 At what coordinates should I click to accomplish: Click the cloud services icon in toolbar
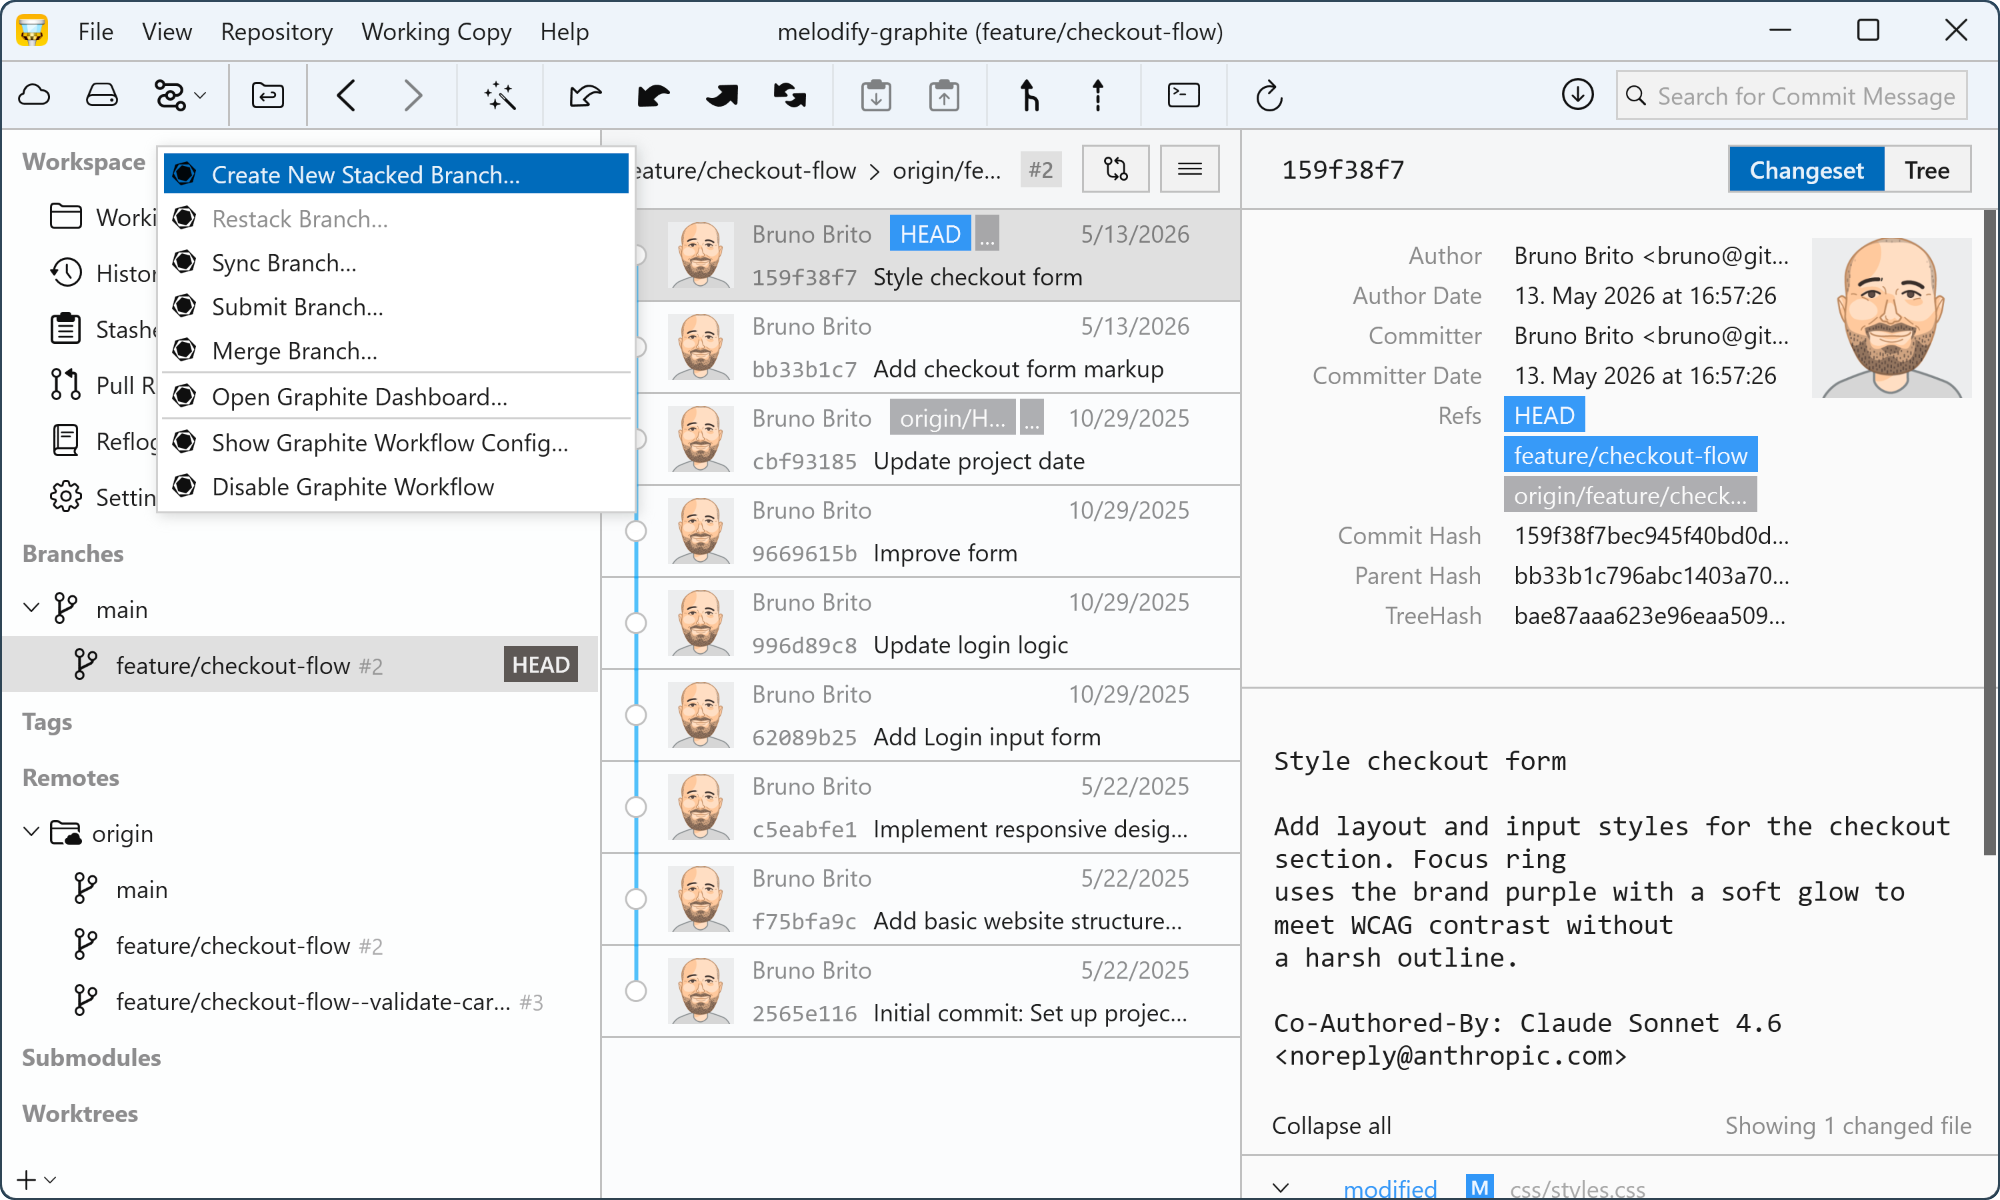point(35,96)
